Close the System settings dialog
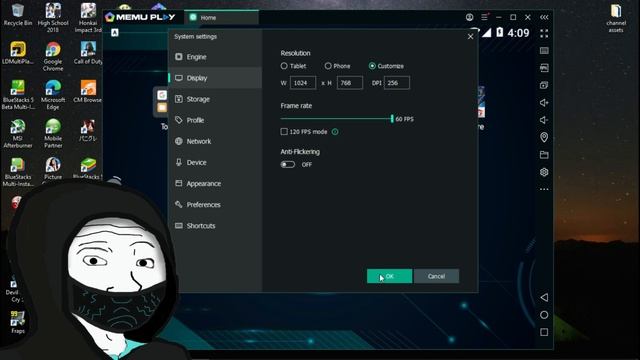Viewport: 640px width, 360px height. click(470, 36)
